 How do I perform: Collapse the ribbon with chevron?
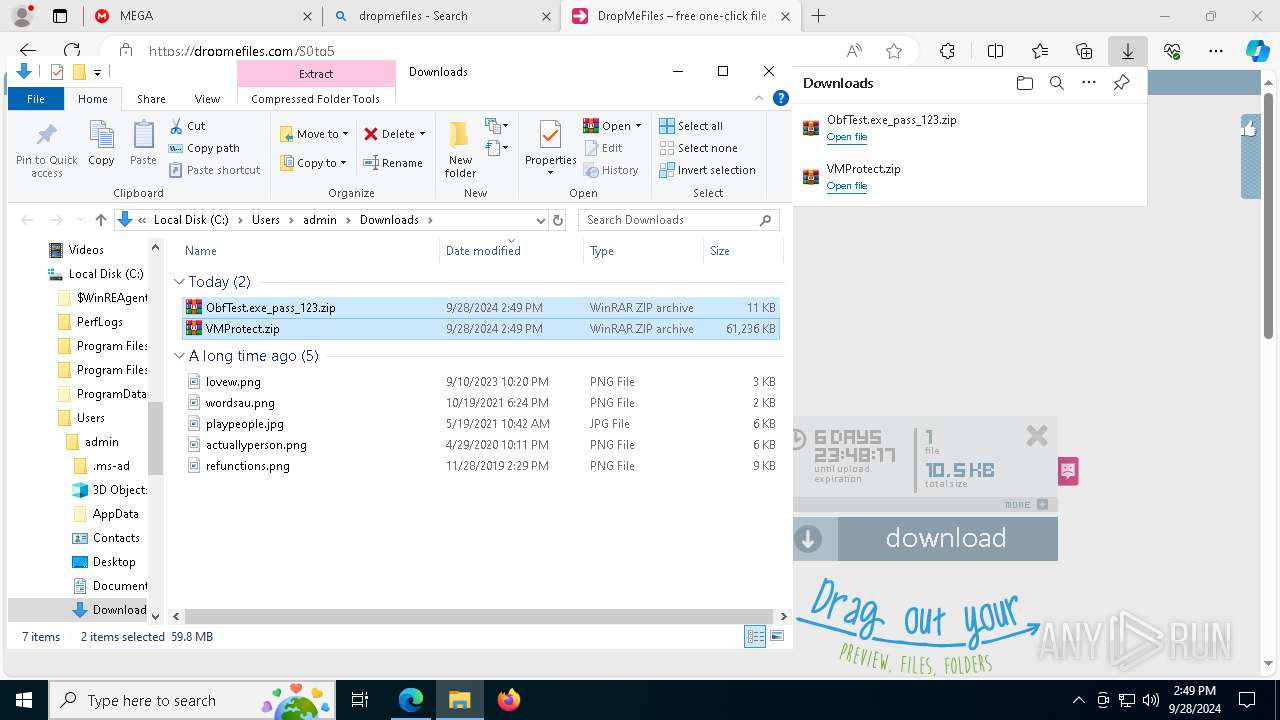click(x=761, y=98)
